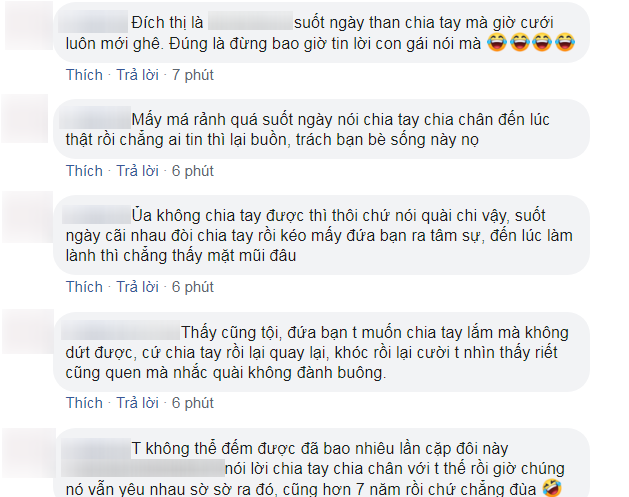Click Trả lời under 'Thấy cũng tội' comment

(137, 403)
